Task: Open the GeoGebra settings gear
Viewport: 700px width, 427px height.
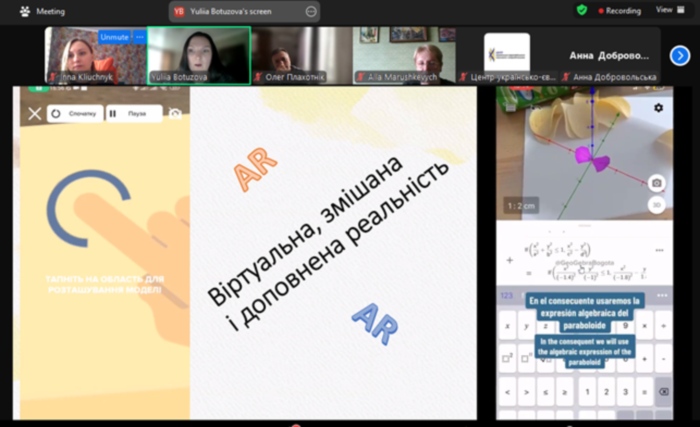Action: point(658,108)
